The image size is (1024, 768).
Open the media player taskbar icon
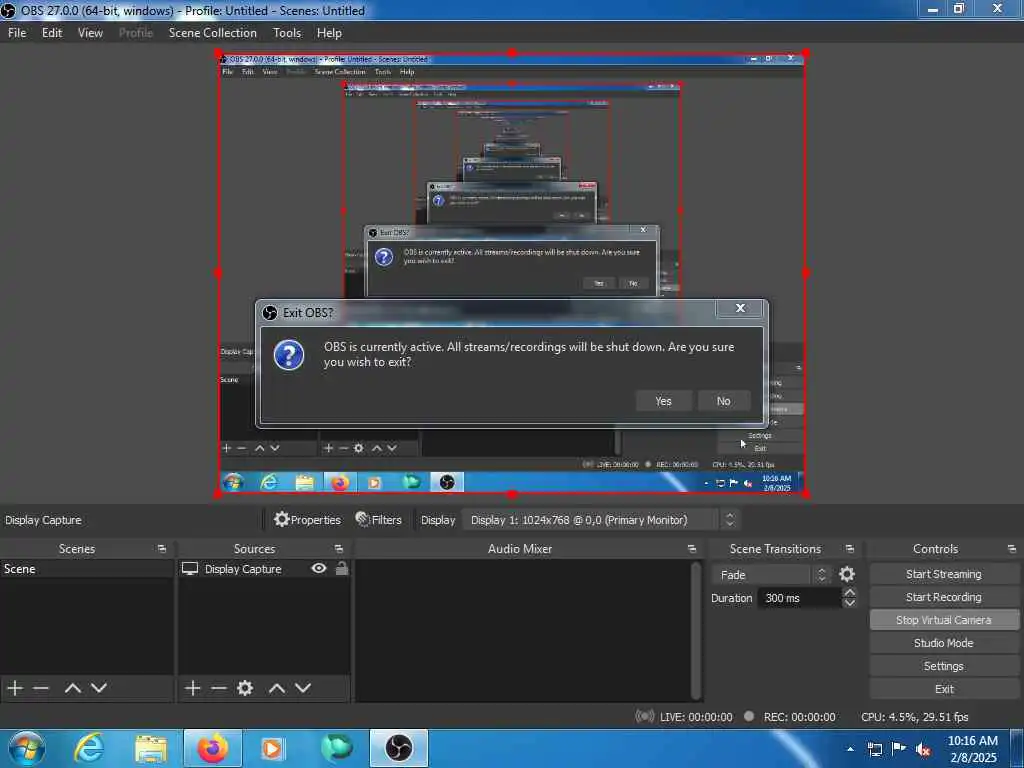(x=272, y=748)
